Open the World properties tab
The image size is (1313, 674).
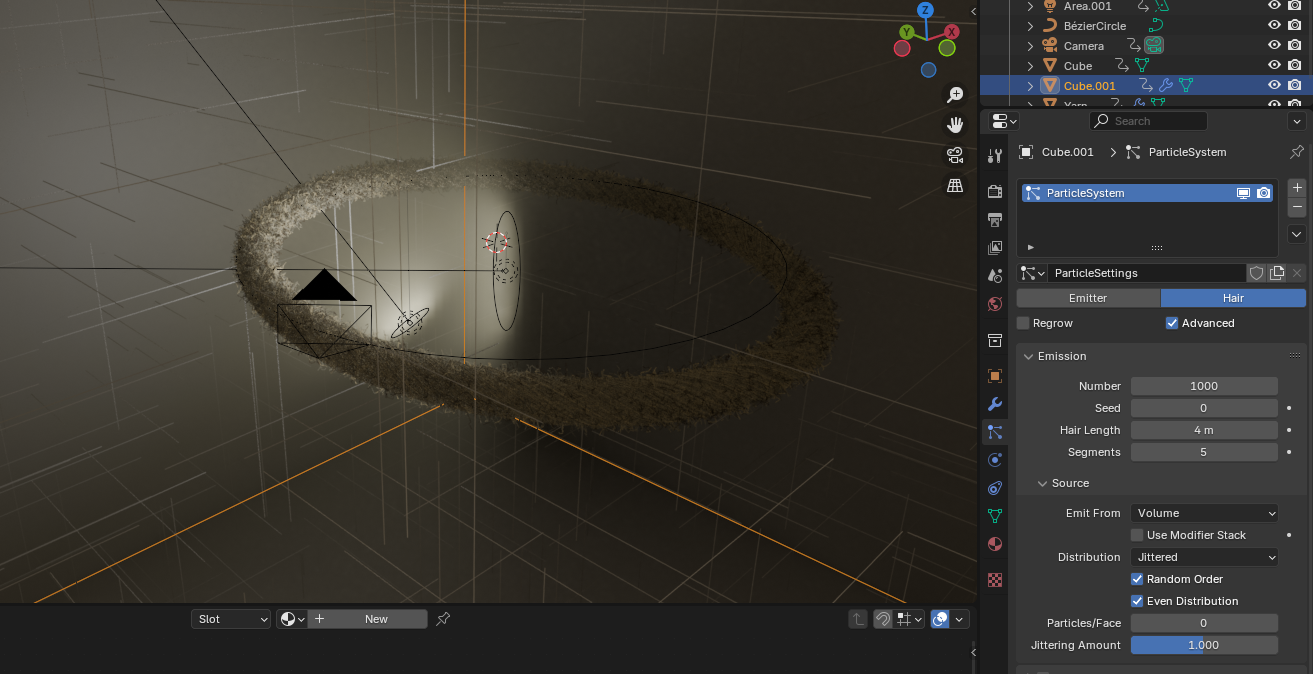994,304
